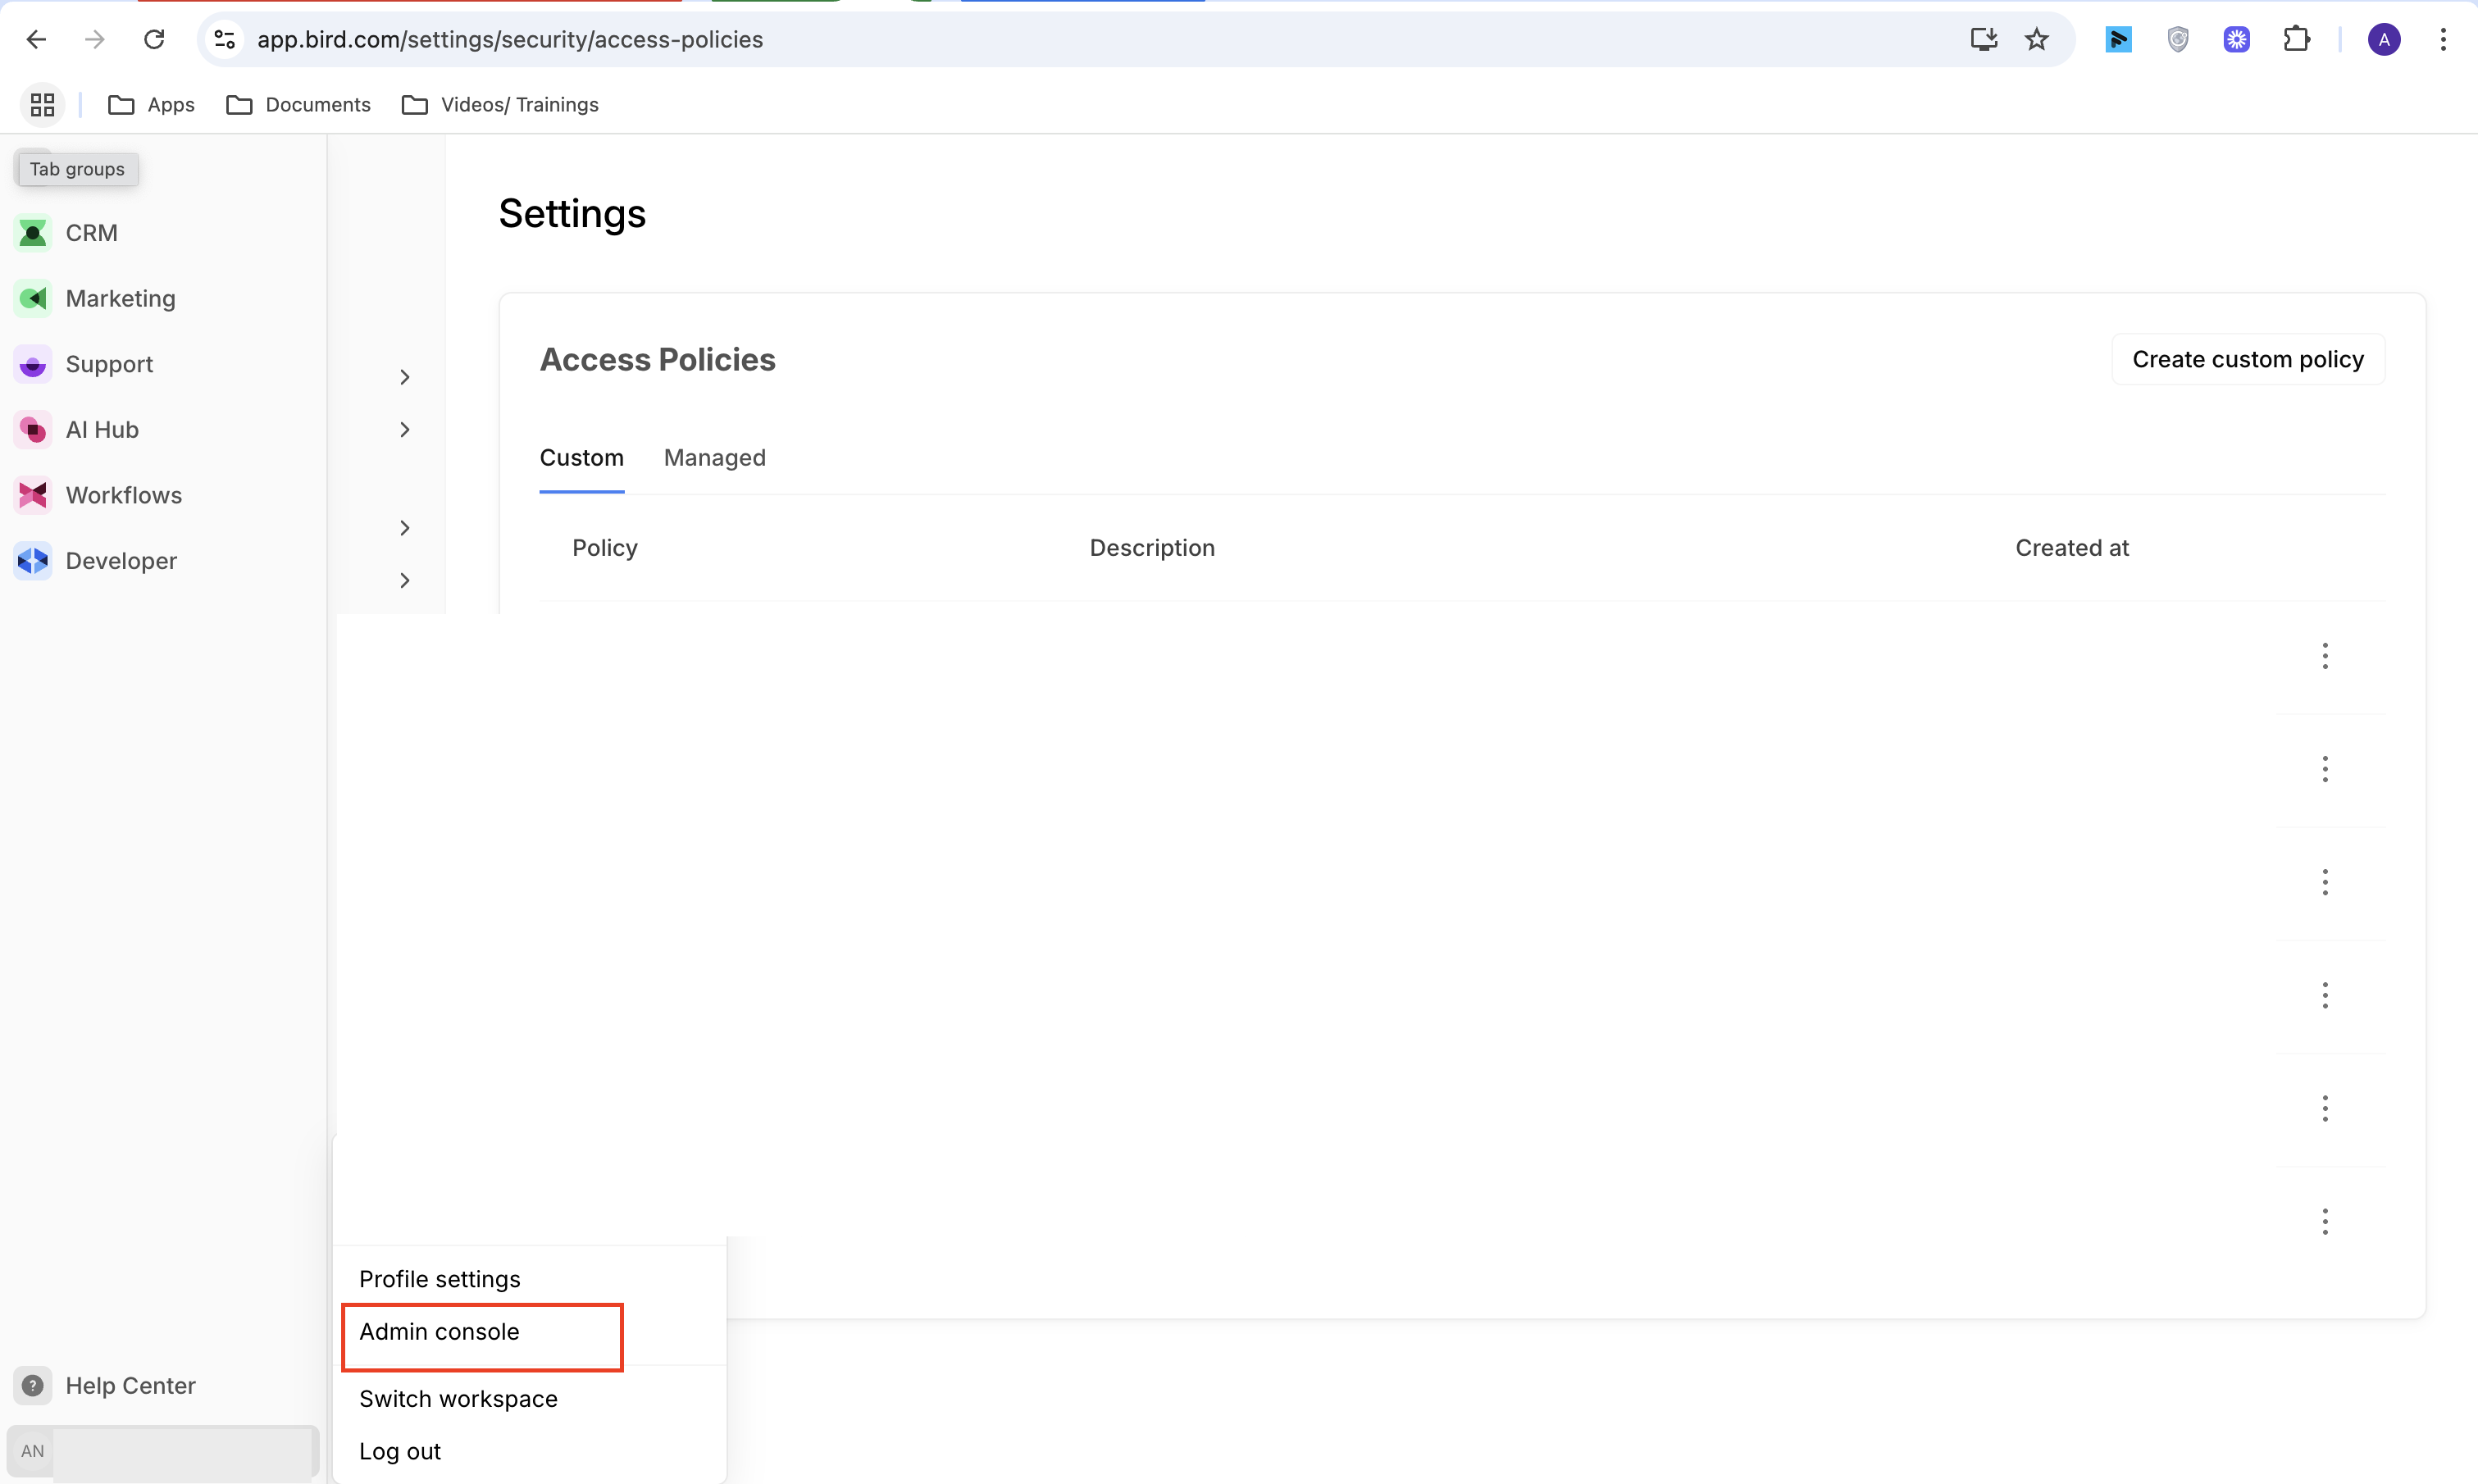Open the Chrome profile avatar A
2478x1484 pixels.
point(2384,39)
